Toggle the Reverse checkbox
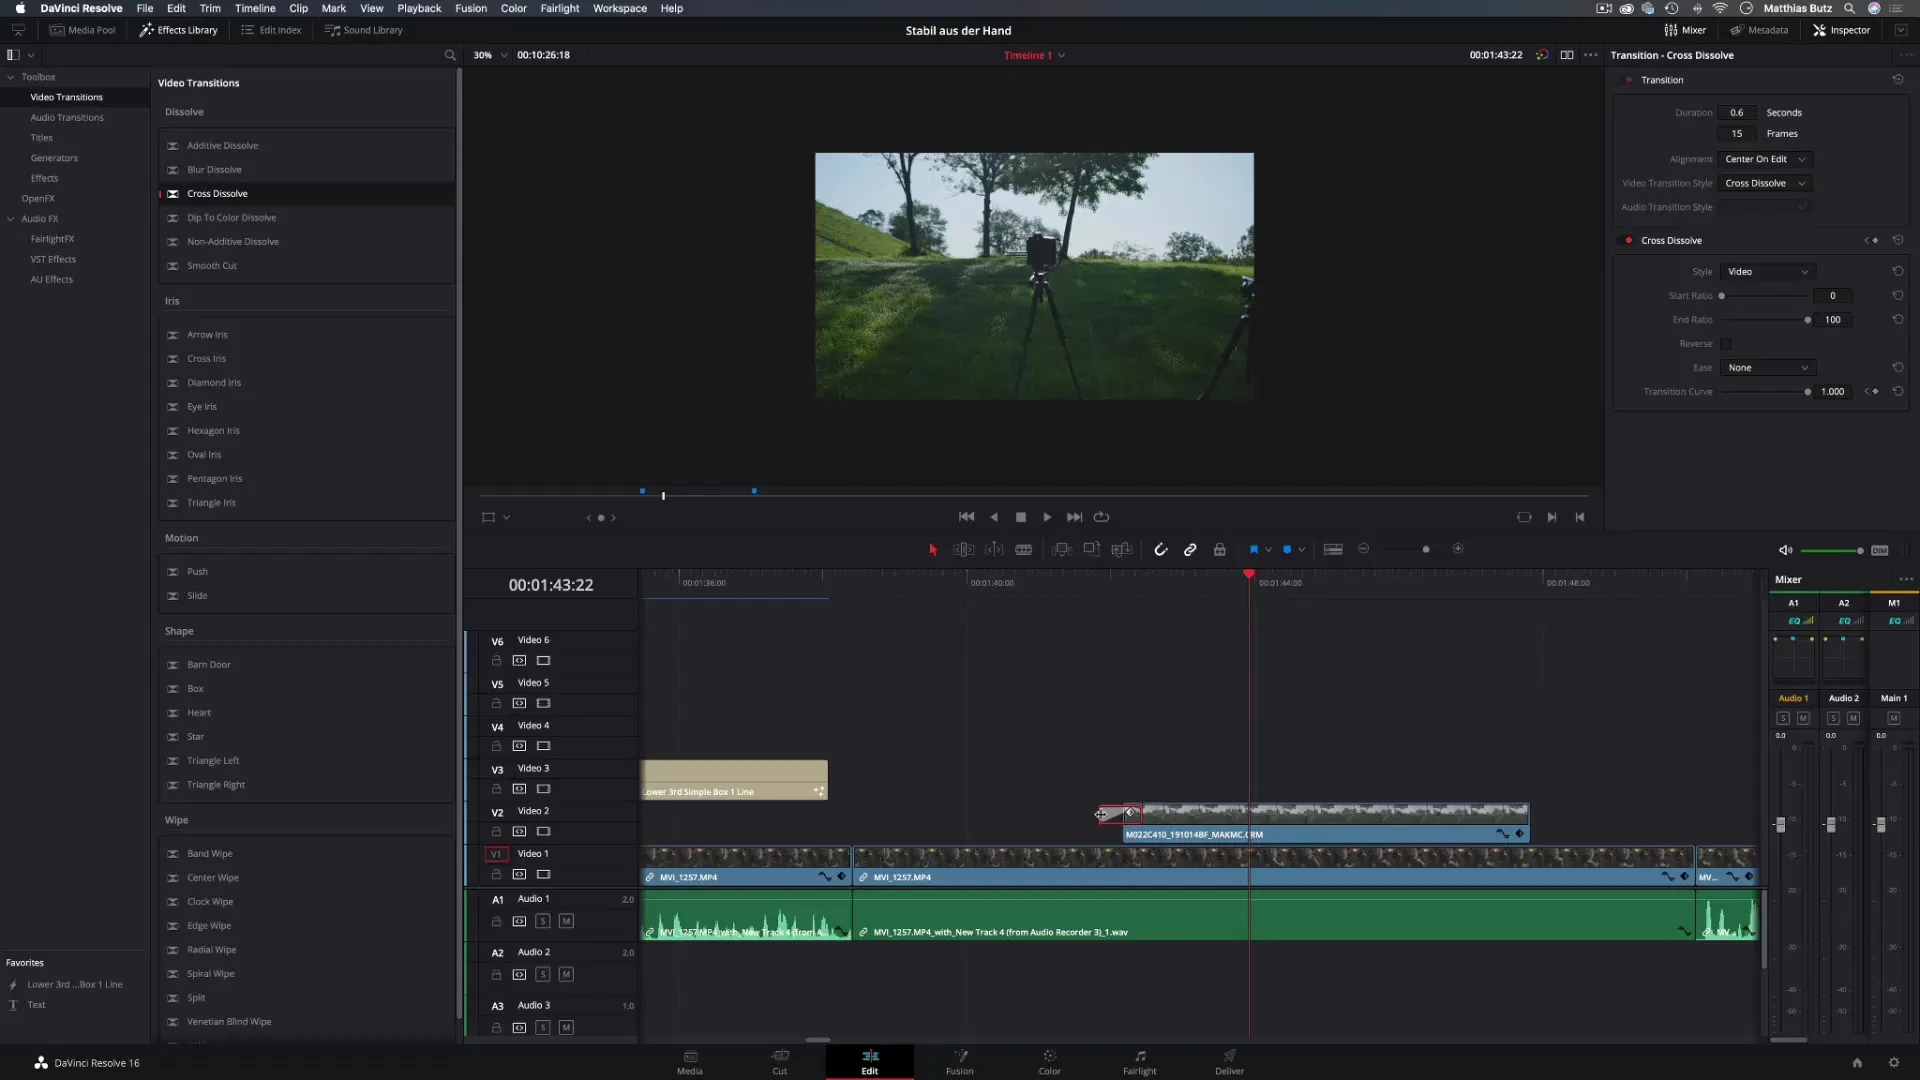Viewport: 1920px width, 1080px height. click(1726, 344)
